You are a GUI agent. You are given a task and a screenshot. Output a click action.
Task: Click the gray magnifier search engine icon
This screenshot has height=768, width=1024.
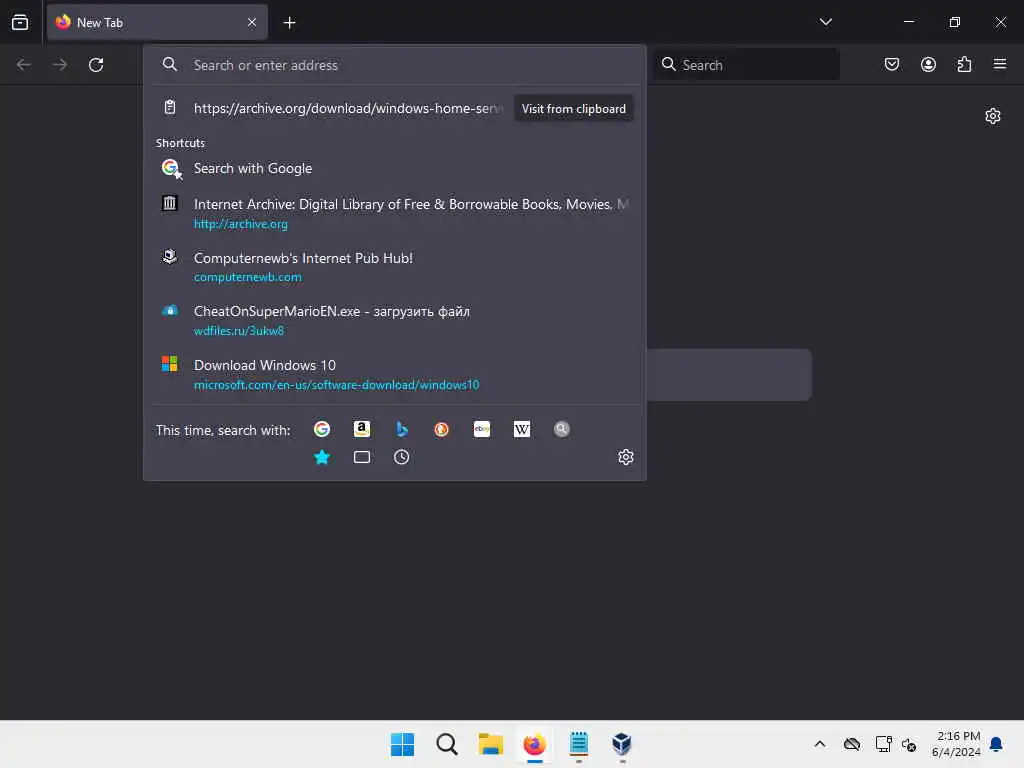click(x=562, y=429)
